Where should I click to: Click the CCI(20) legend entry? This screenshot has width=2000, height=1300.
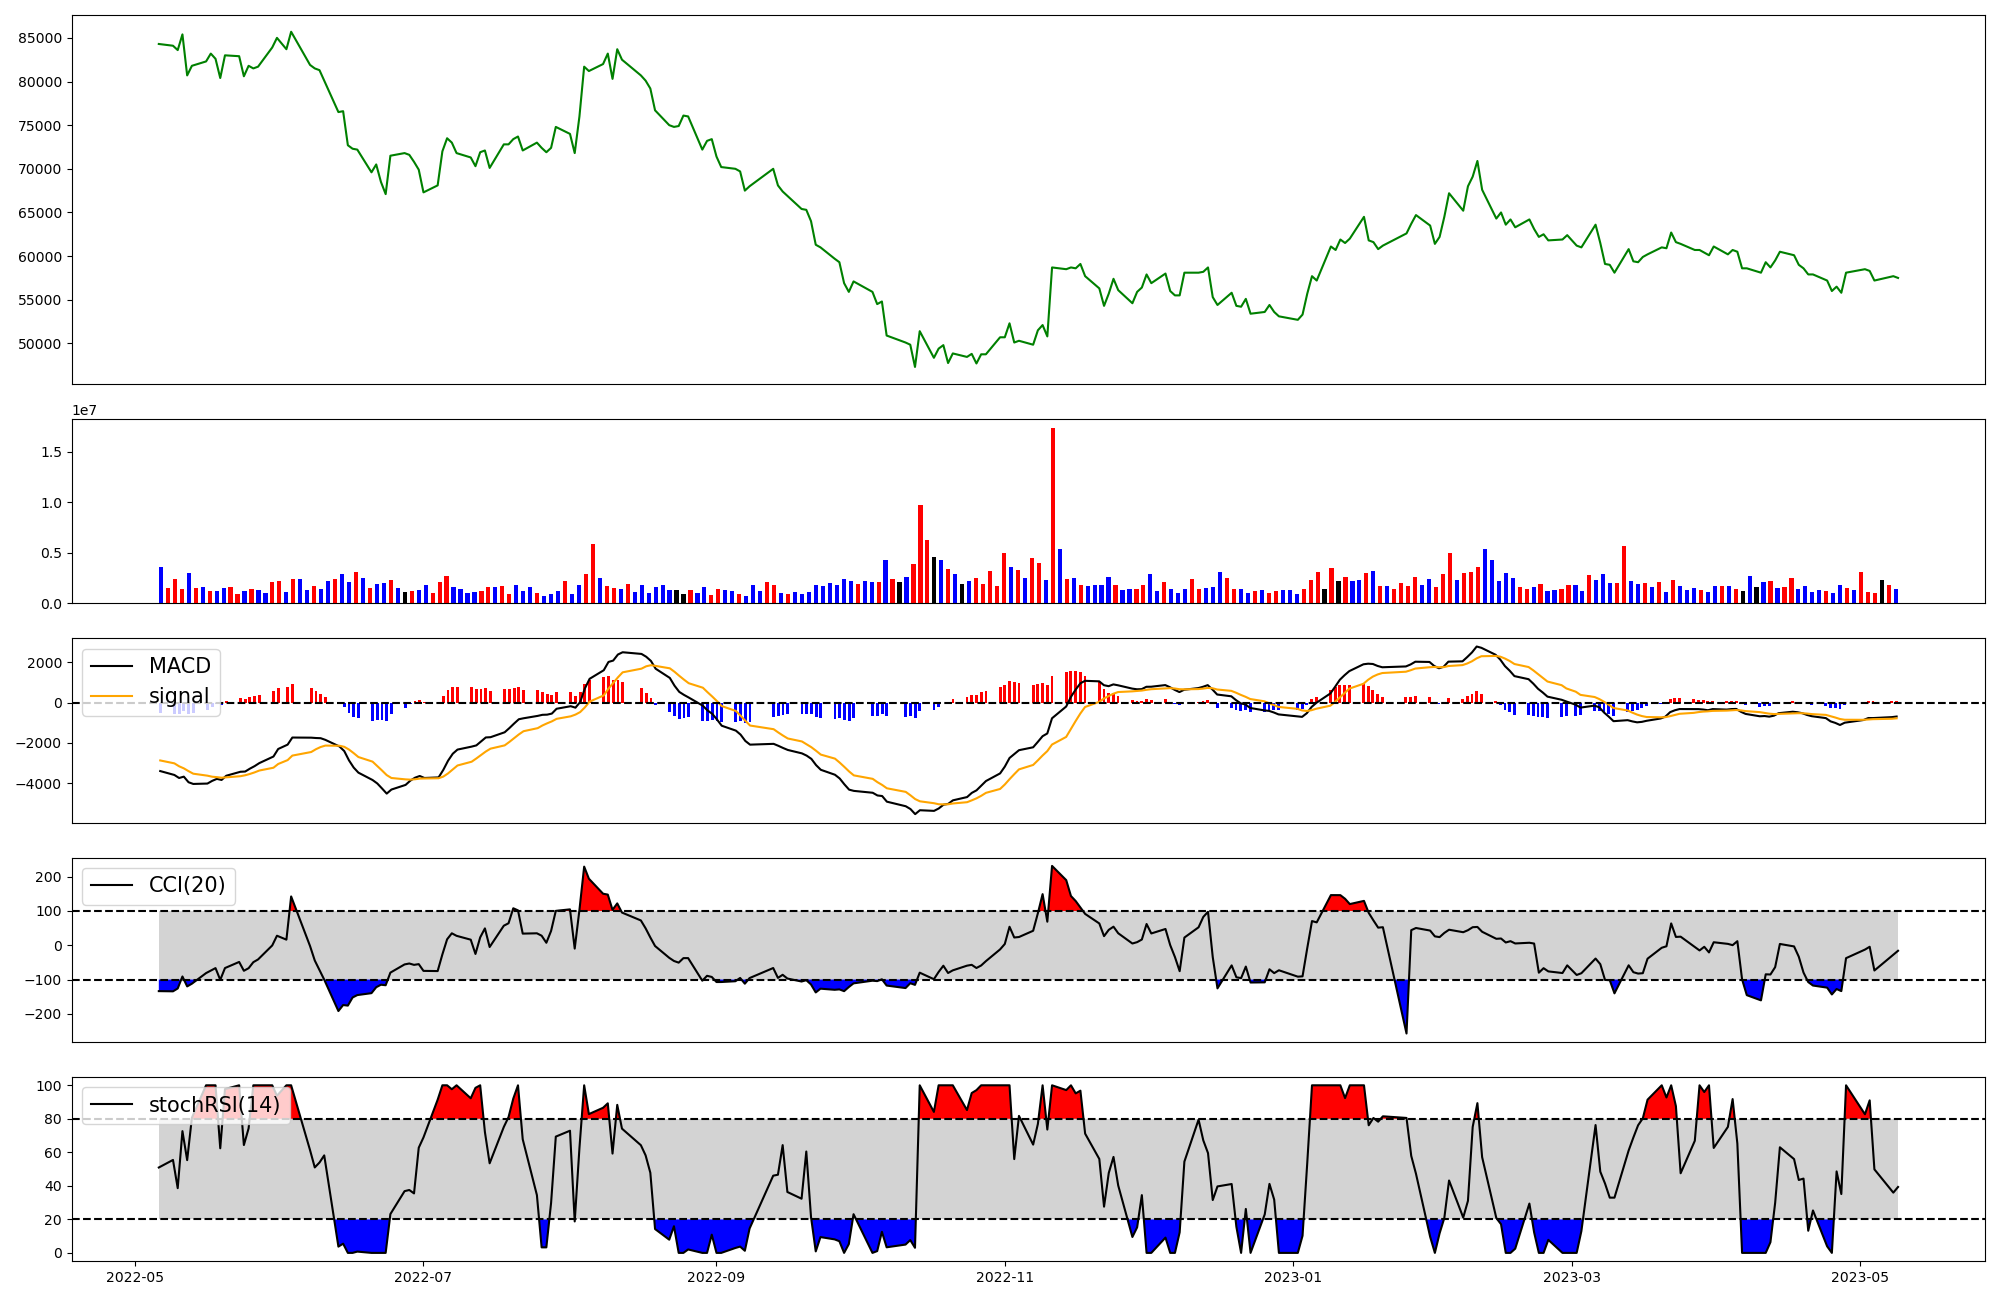(186, 885)
